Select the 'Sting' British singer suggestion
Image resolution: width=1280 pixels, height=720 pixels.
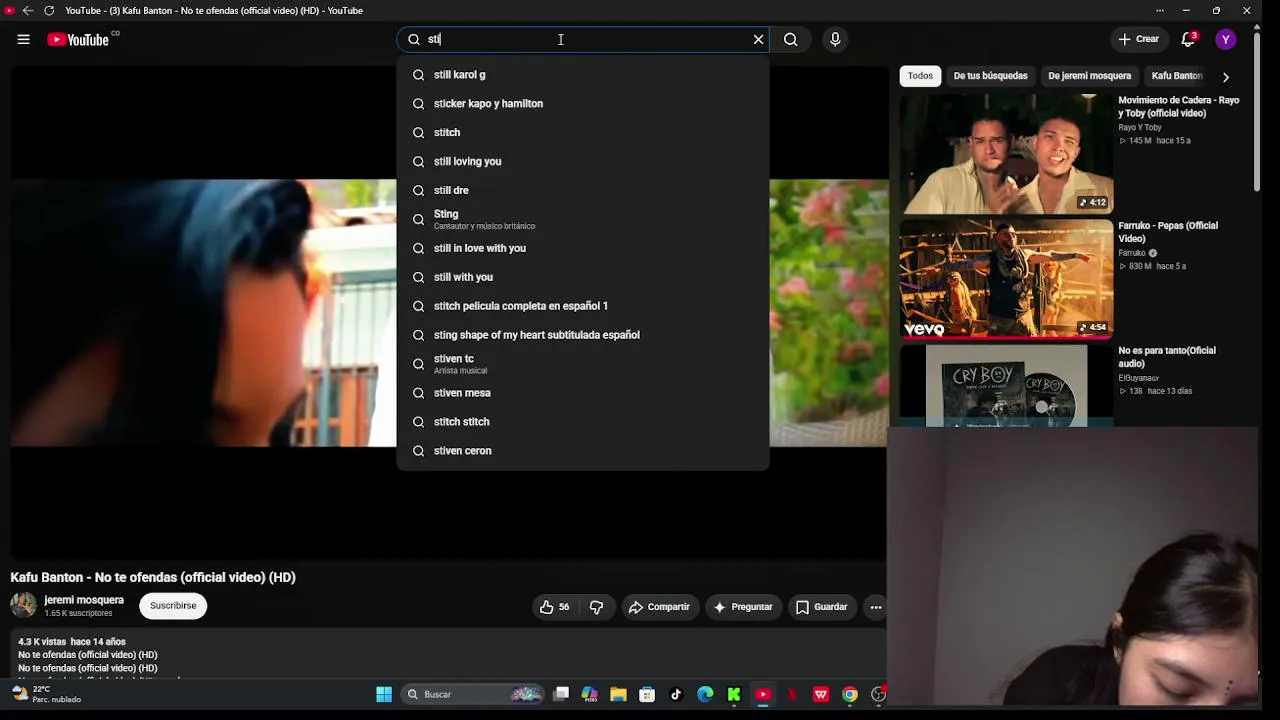point(583,219)
